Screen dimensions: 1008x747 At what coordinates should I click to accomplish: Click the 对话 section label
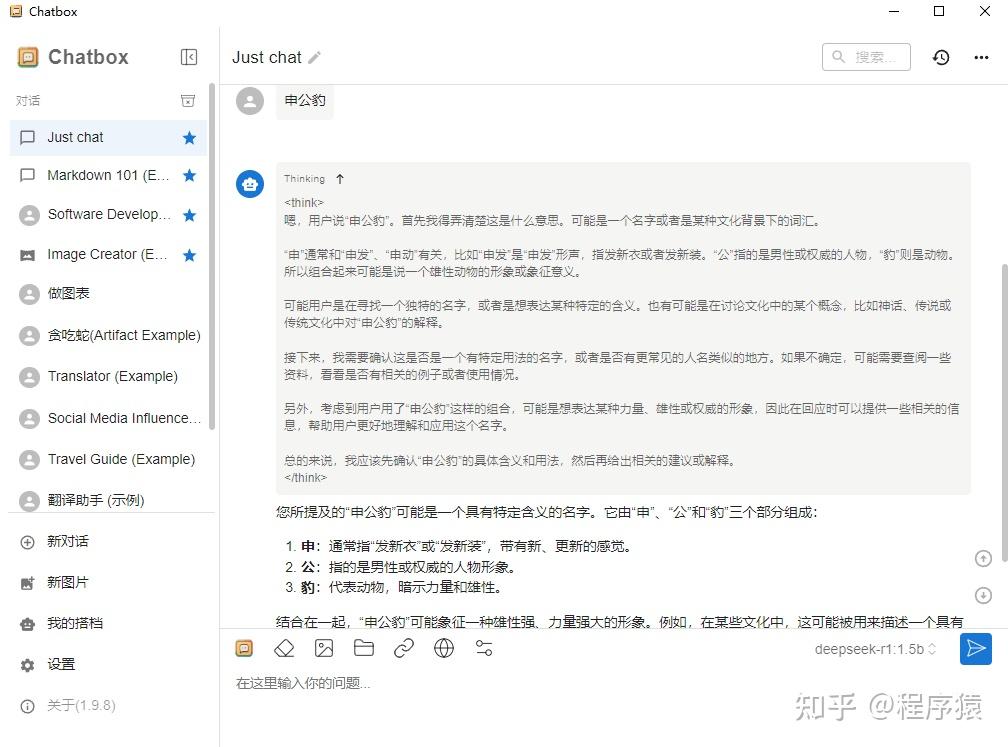(28, 101)
